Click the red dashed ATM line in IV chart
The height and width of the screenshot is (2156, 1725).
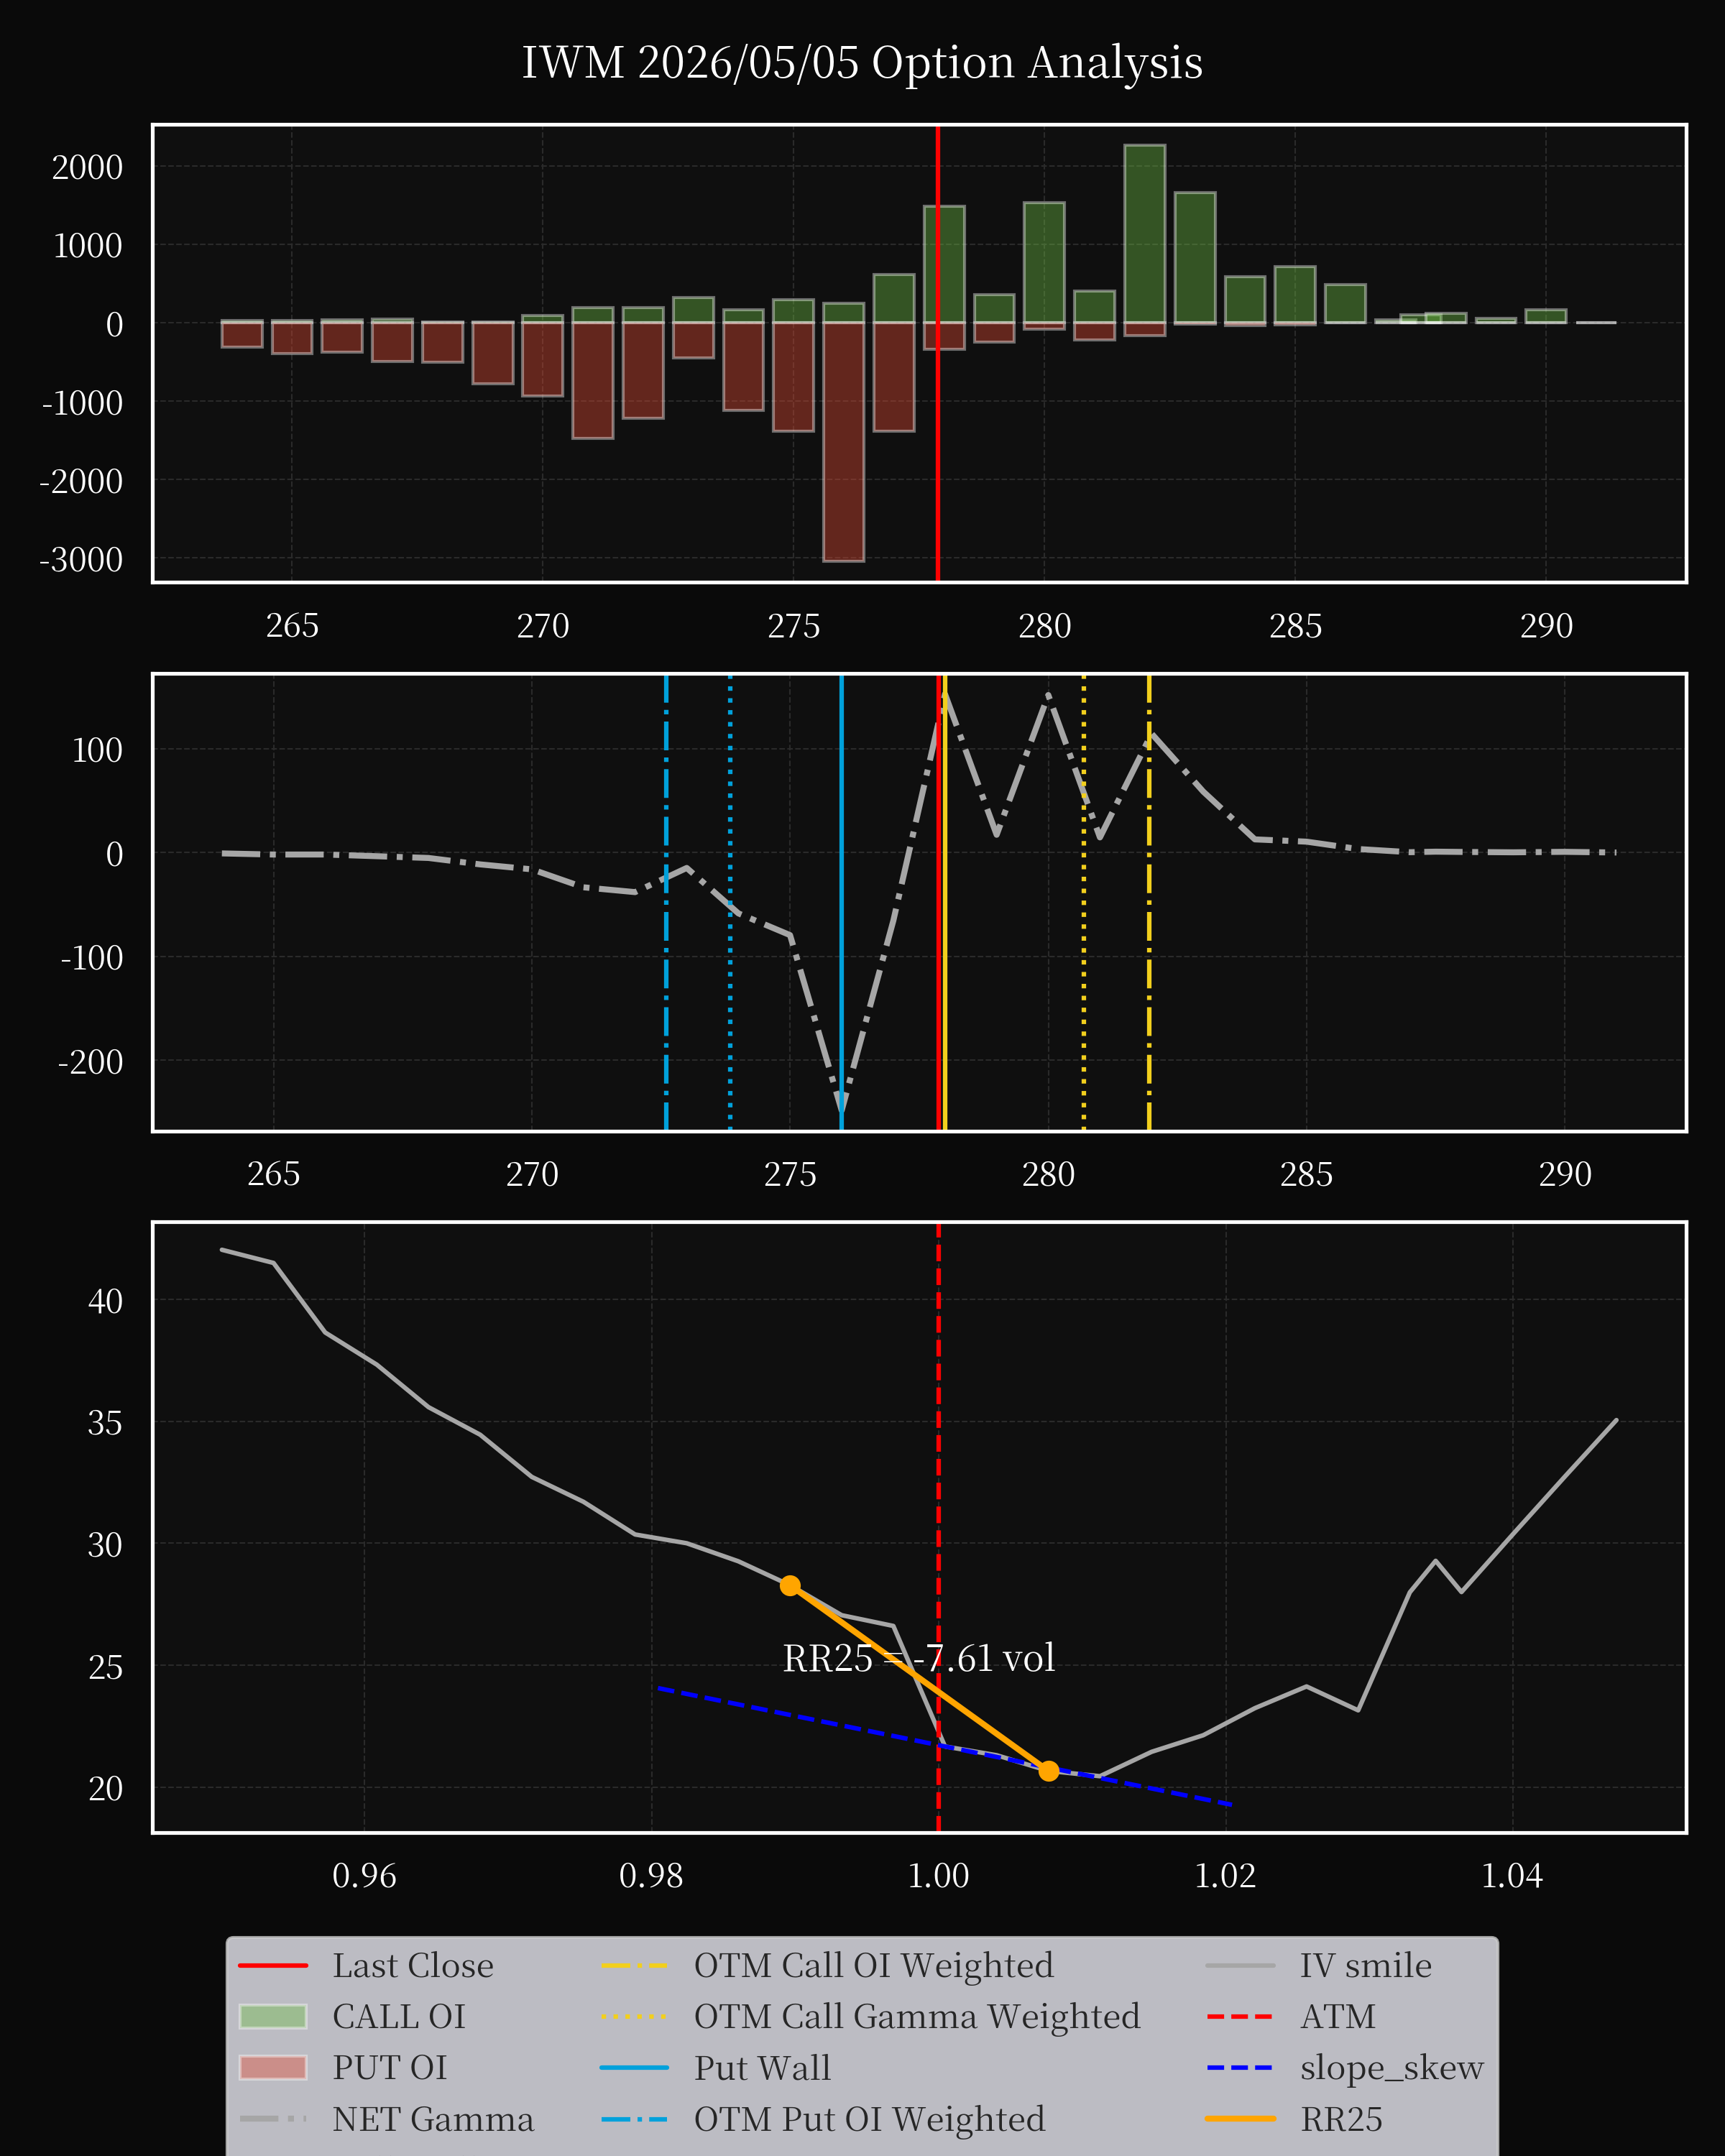[x=938, y=1527]
